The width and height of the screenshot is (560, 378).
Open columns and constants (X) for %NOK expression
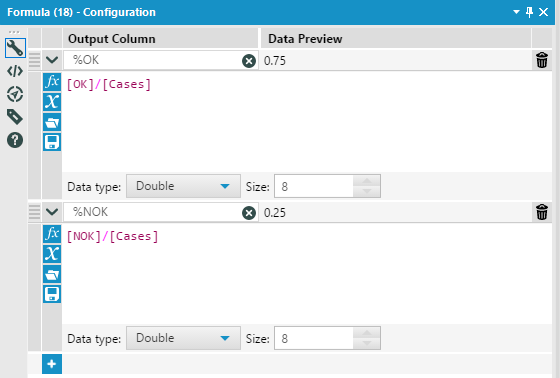52,254
